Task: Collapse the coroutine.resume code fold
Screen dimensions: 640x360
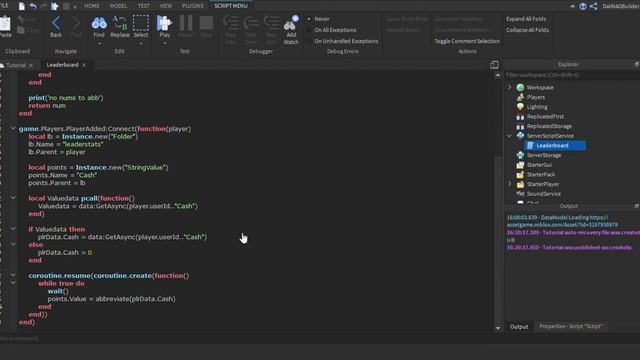Action: tap(13, 275)
